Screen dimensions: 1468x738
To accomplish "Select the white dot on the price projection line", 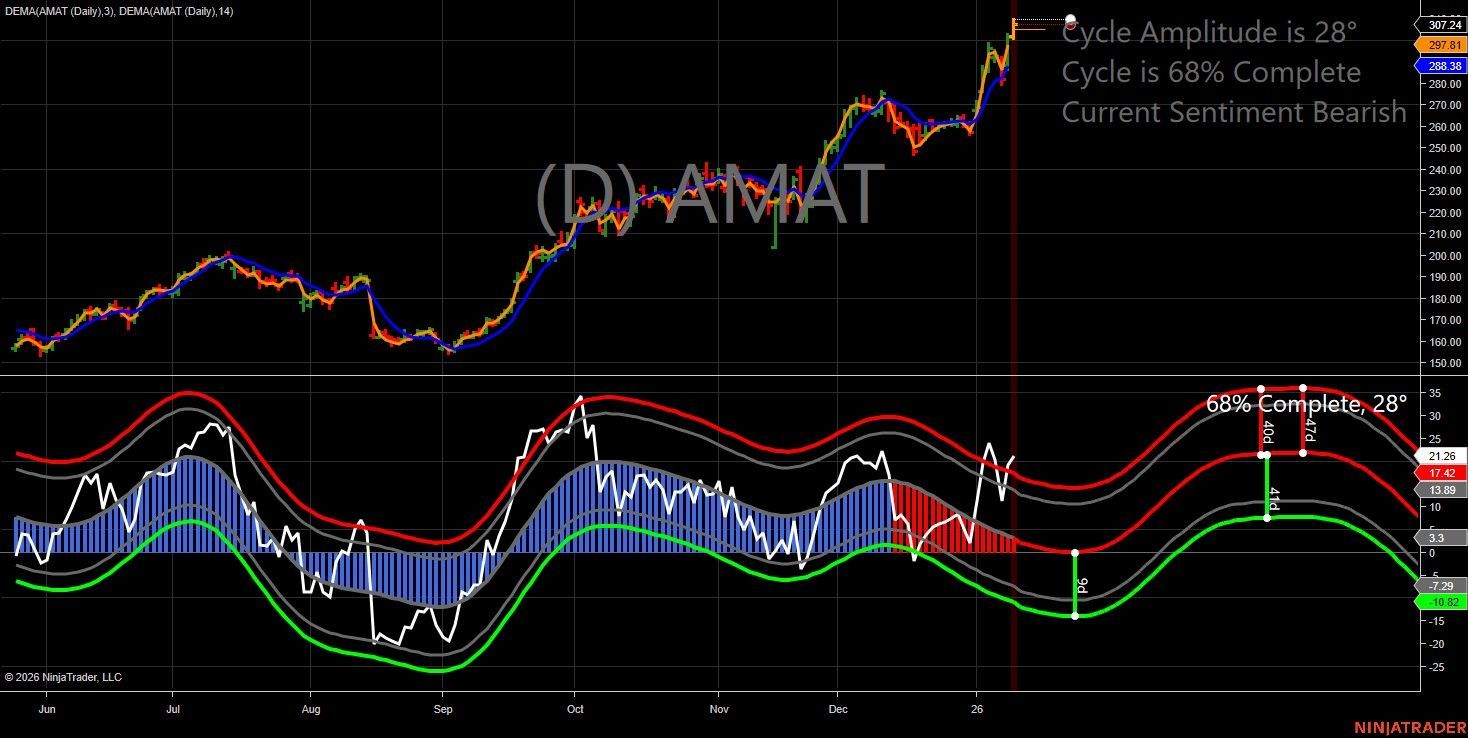I will [1071, 20].
